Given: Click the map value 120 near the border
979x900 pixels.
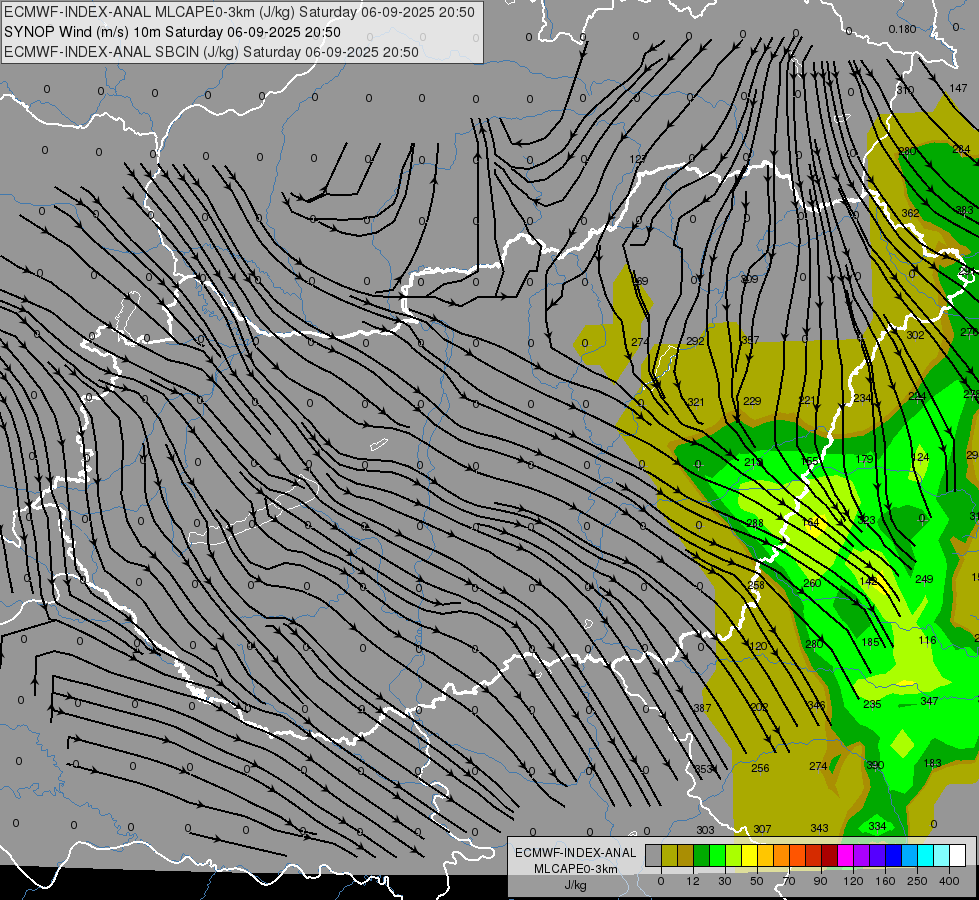Looking at the screenshot, I should [x=758, y=646].
